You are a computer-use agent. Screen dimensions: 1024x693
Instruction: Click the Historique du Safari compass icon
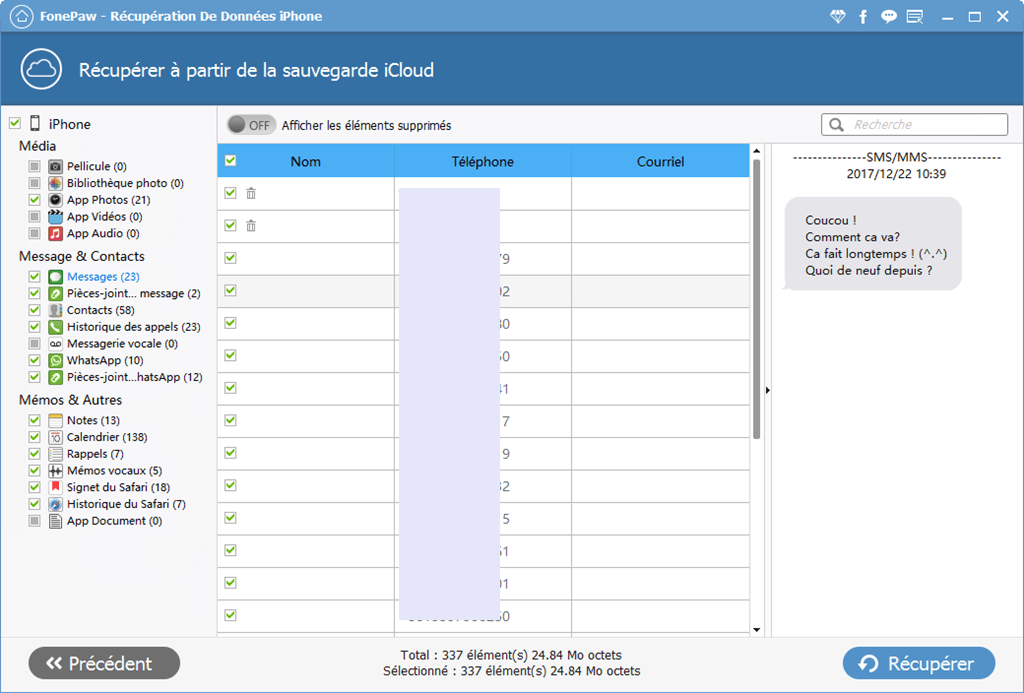(56, 504)
